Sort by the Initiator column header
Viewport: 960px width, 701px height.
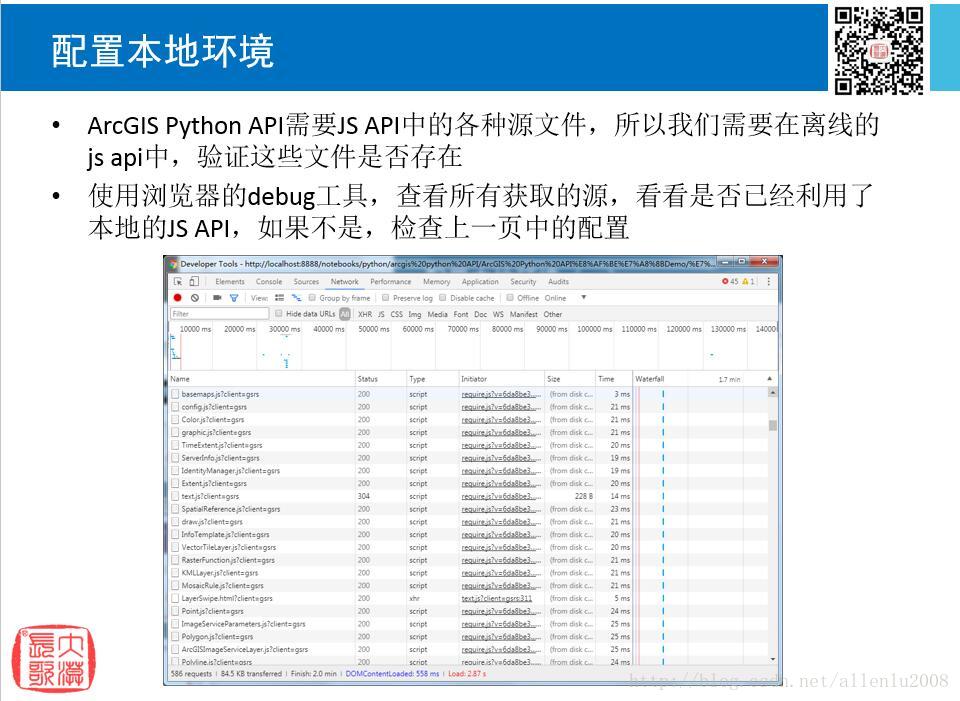point(501,379)
